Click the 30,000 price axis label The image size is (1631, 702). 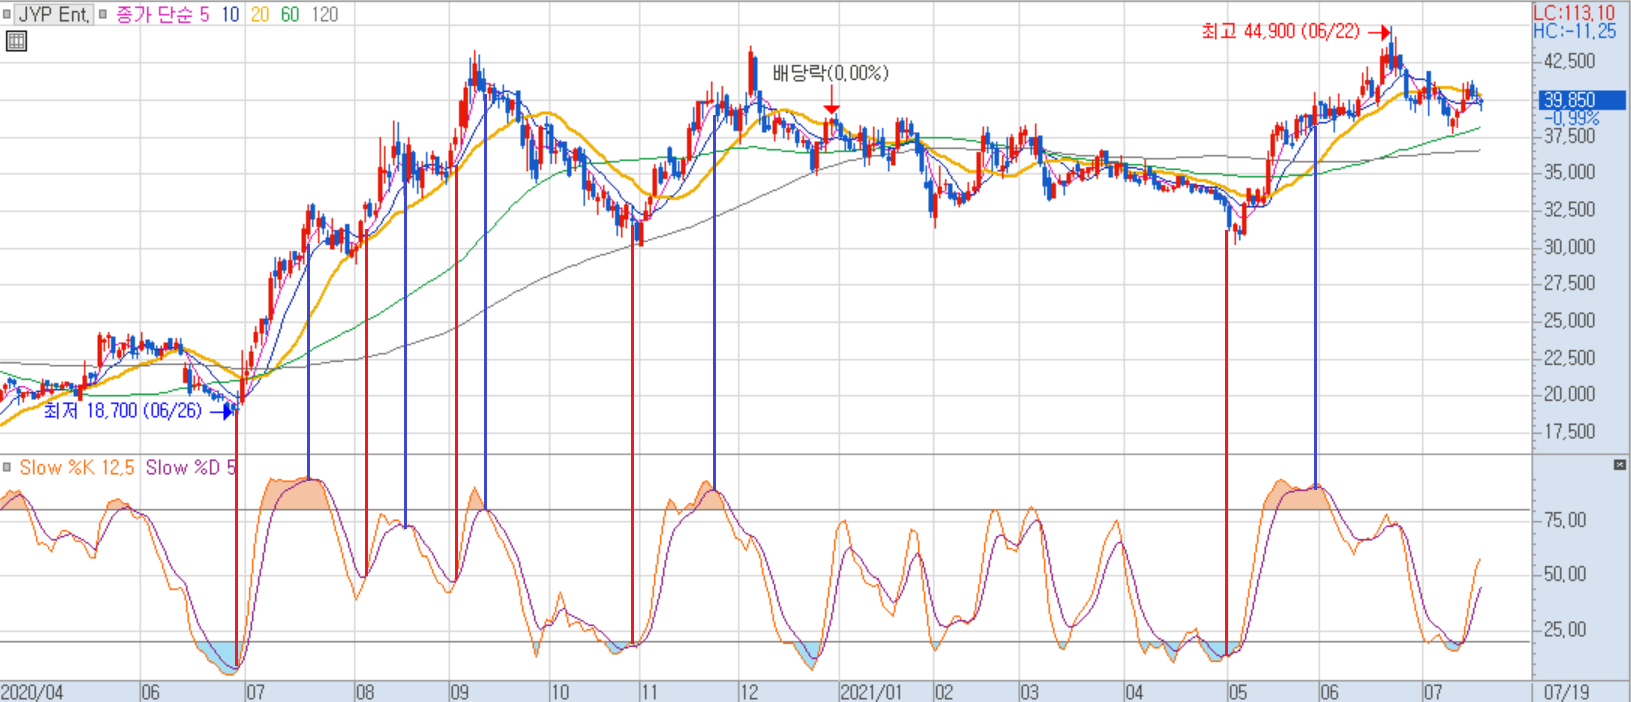(1570, 247)
